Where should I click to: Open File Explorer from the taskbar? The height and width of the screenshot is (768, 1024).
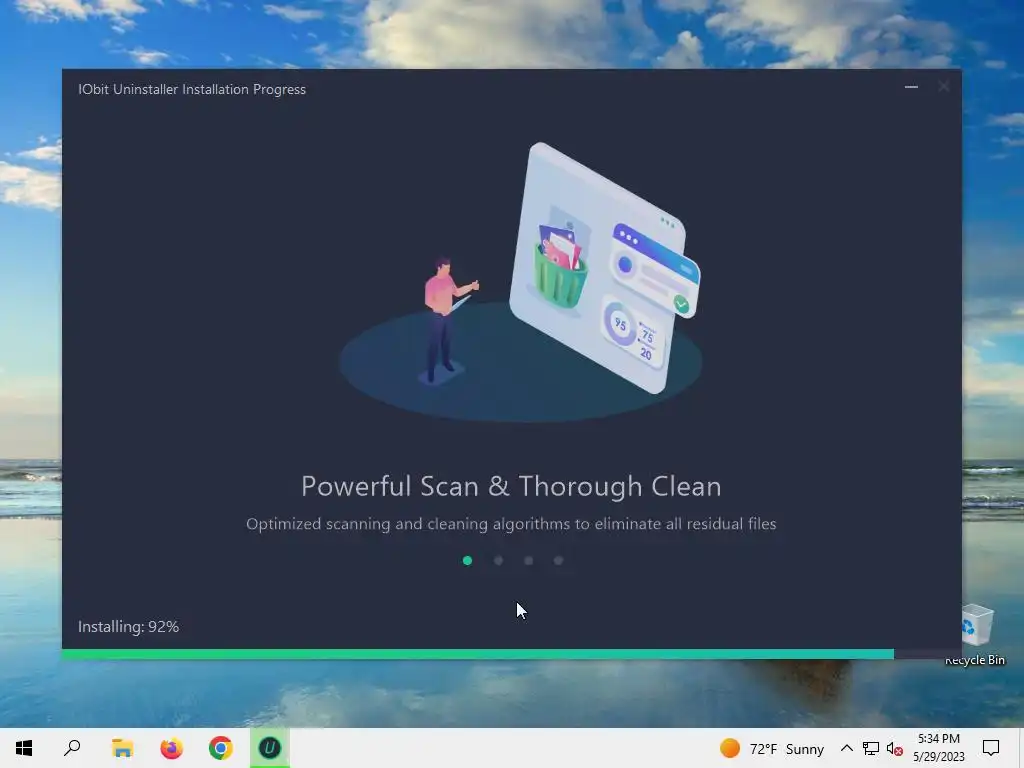point(122,748)
